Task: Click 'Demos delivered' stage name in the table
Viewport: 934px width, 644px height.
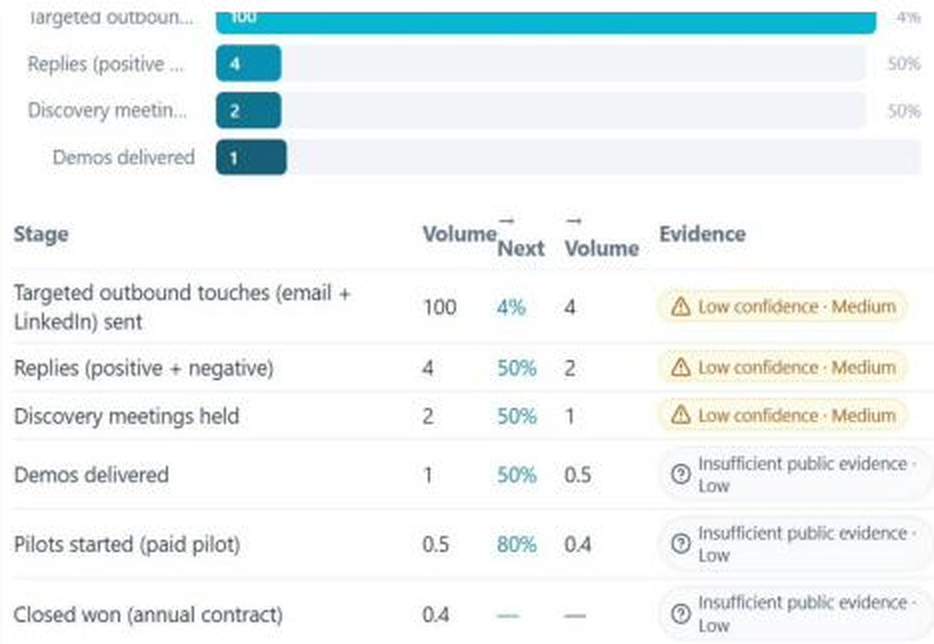Action: 91,475
